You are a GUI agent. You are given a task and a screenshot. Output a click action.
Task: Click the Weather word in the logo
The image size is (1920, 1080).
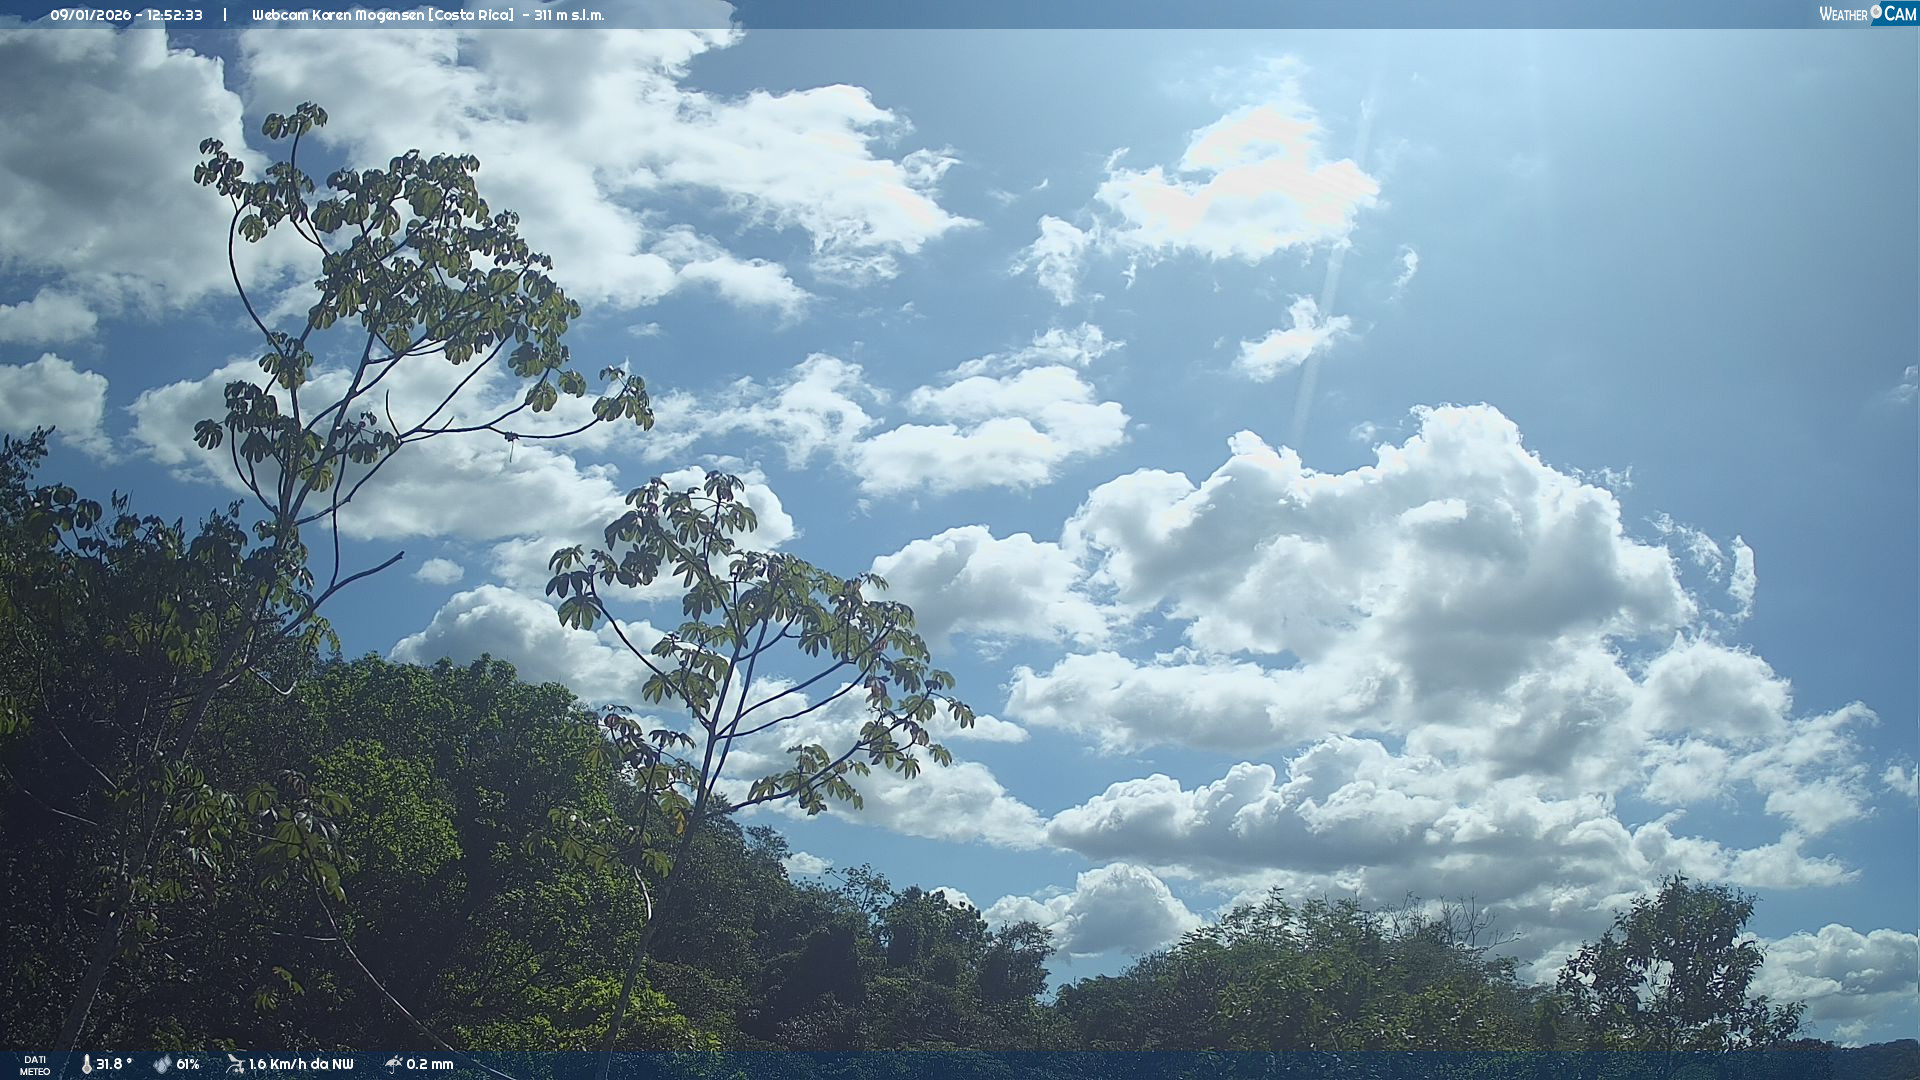click(1843, 15)
